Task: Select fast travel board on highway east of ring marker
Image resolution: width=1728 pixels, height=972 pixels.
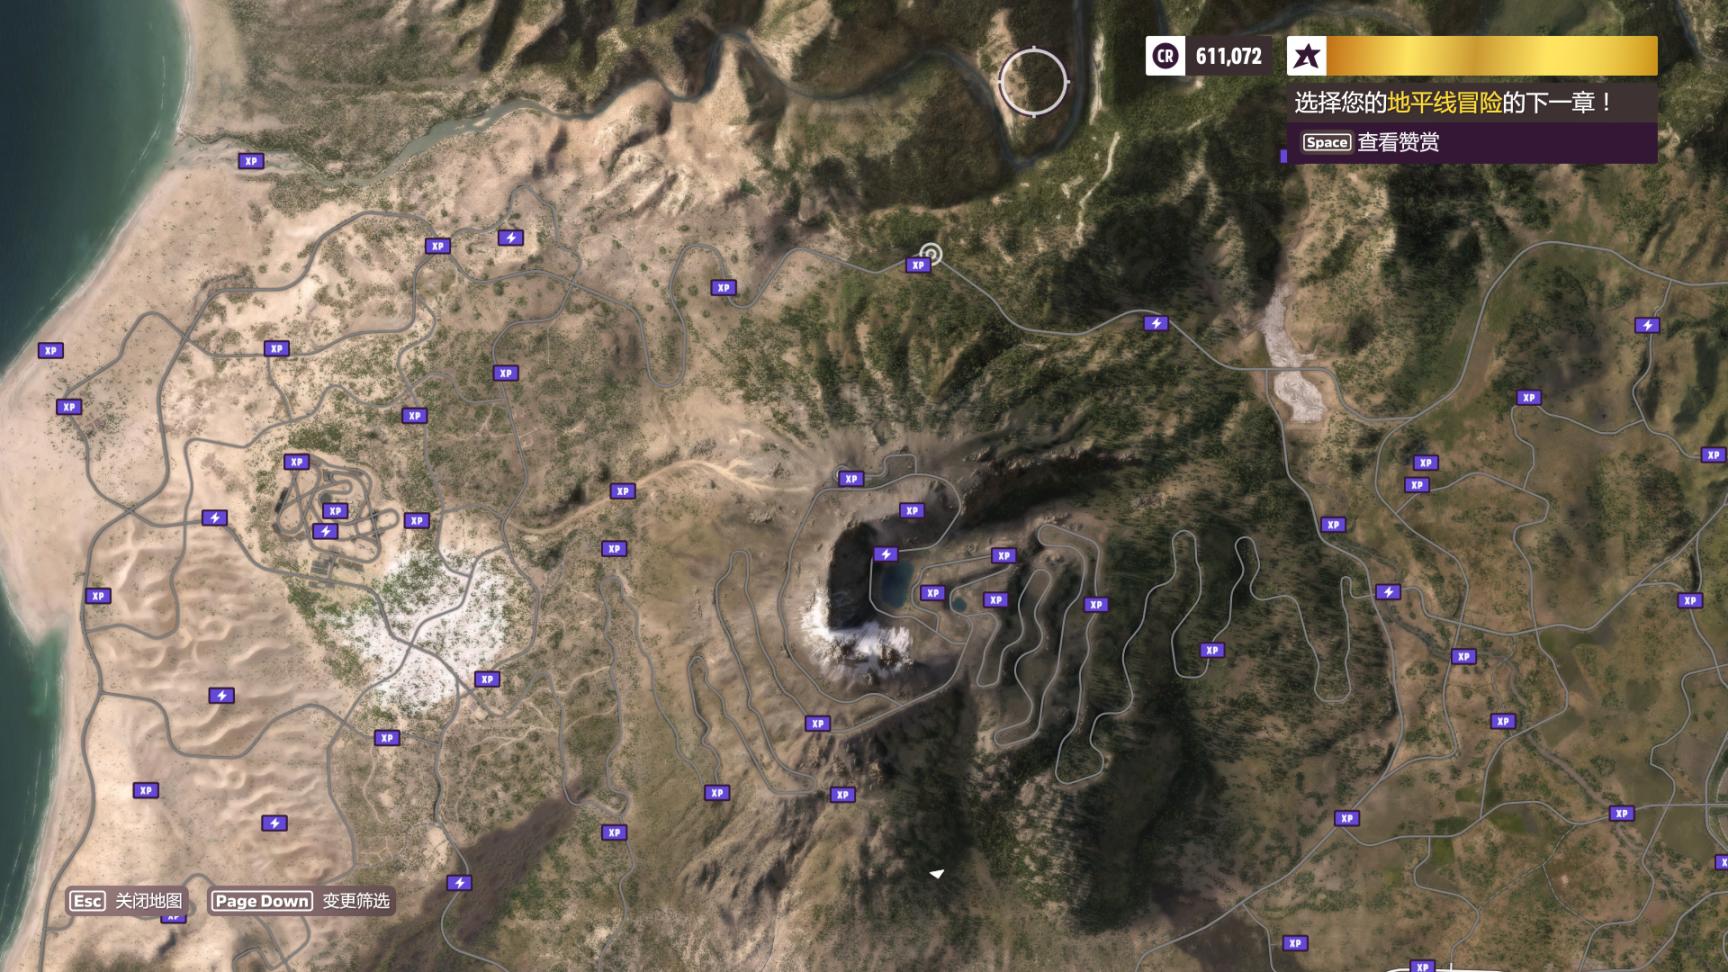Action: (x=1155, y=324)
